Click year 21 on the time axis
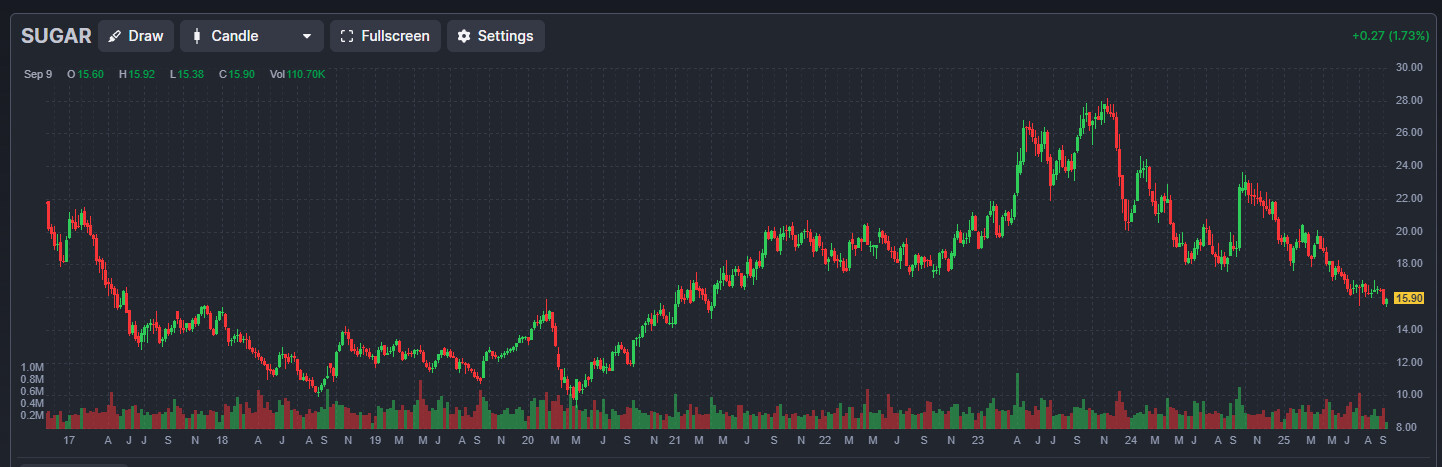The image size is (1442, 467). tap(674, 441)
